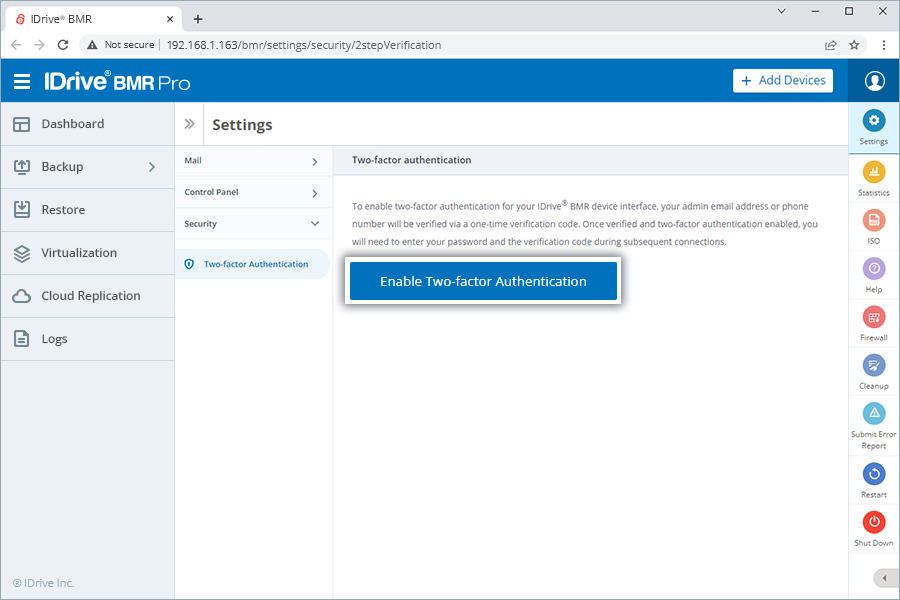Expand the Mail settings section
The width and height of the screenshot is (900, 600).
point(253,161)
